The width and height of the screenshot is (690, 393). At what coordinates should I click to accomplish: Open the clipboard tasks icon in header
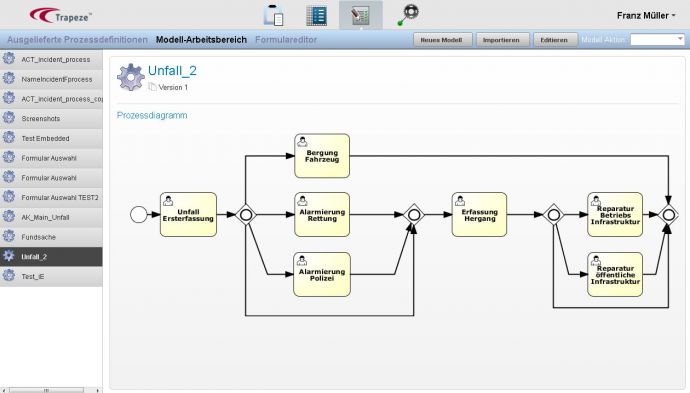click(273, 15)
